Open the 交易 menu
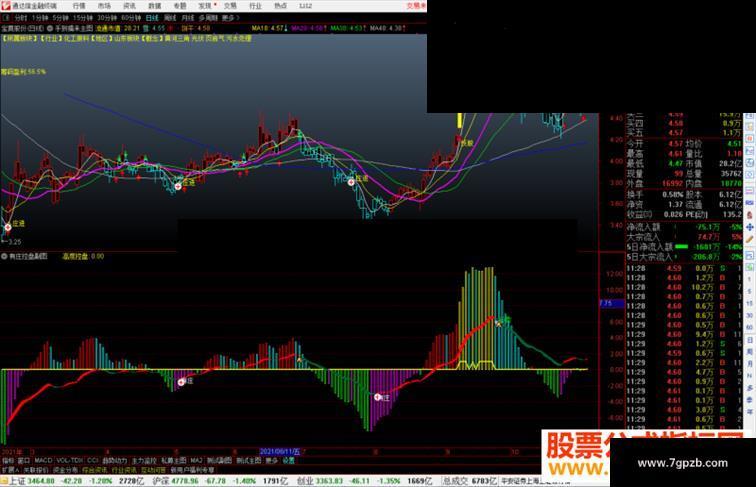The image size is (756, 487). pyautogui.click(x=230, y=6)
